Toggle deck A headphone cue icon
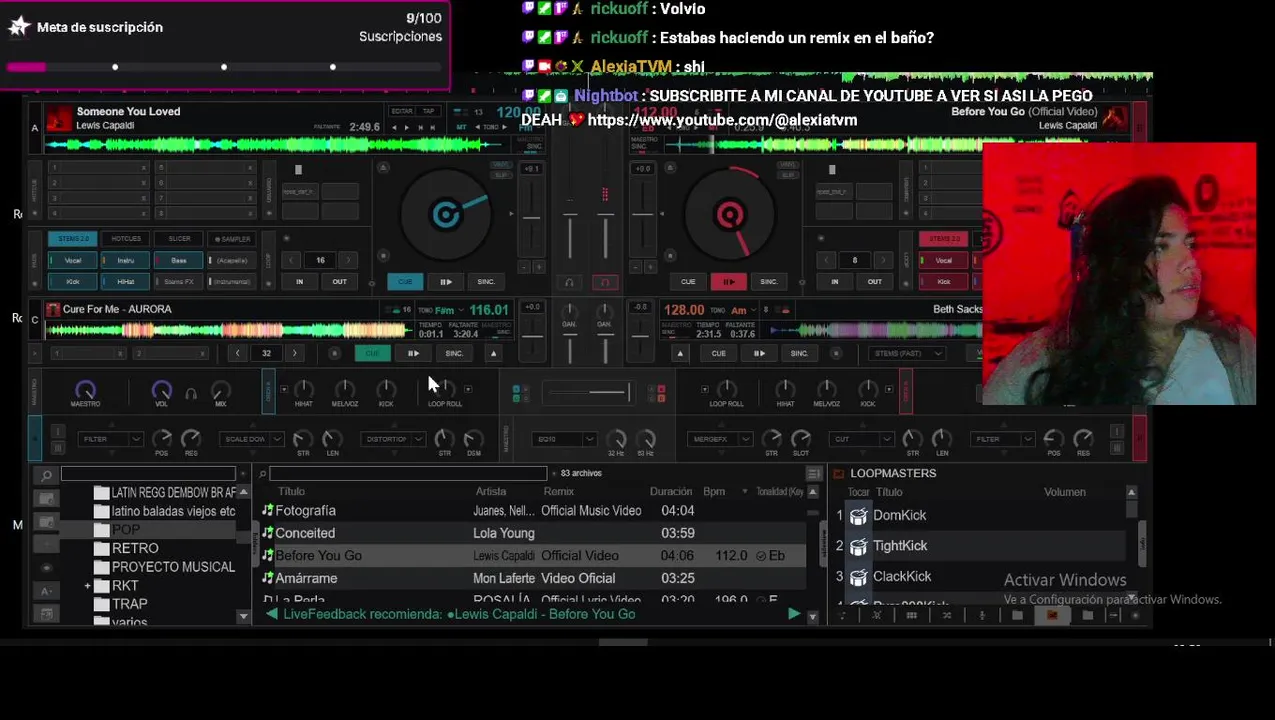Viewport: 1275px width, 720px height. pyautogui.click(x=569, y=283)
